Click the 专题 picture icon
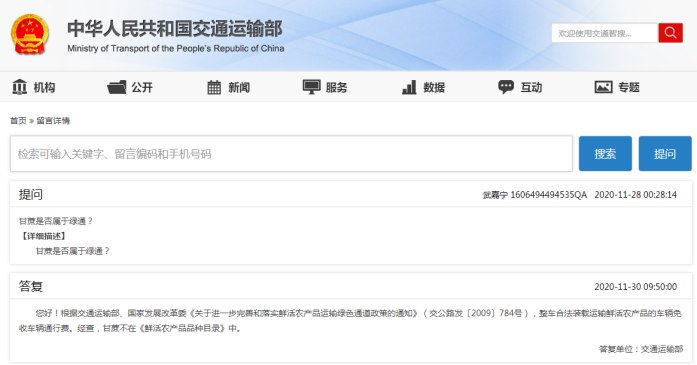Screen dimensions: 697x365 (603, 87)
